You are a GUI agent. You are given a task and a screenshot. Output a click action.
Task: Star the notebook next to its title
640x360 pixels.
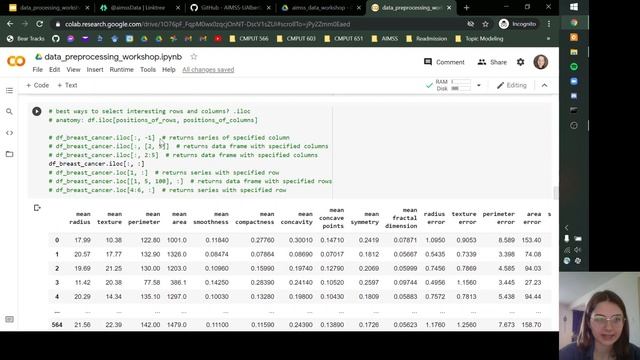pyautogui.click(x=194, y=57)
